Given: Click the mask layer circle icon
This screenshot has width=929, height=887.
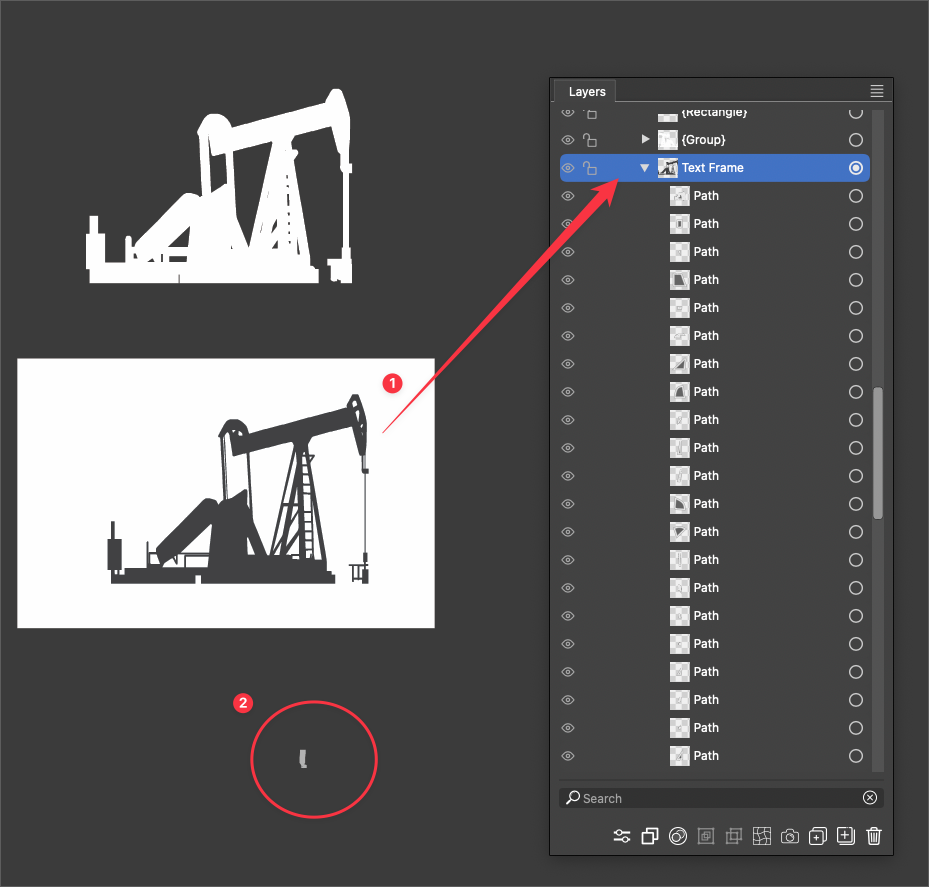Looking at the screenshot, I should click(x=678, y=836).
